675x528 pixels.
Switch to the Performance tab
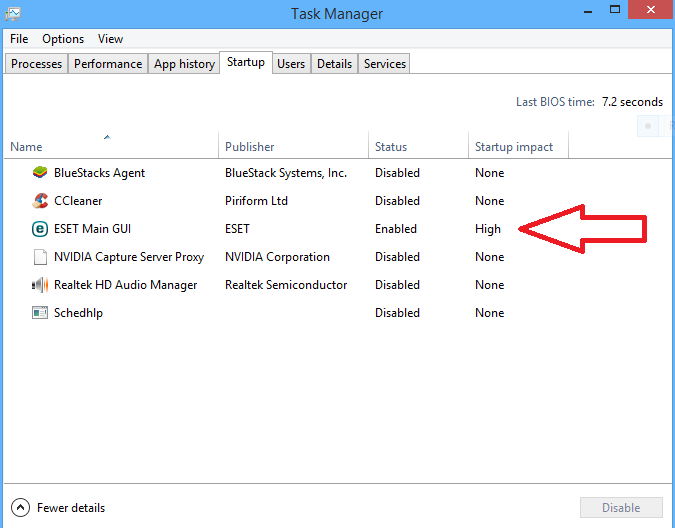tap(108, 64)
